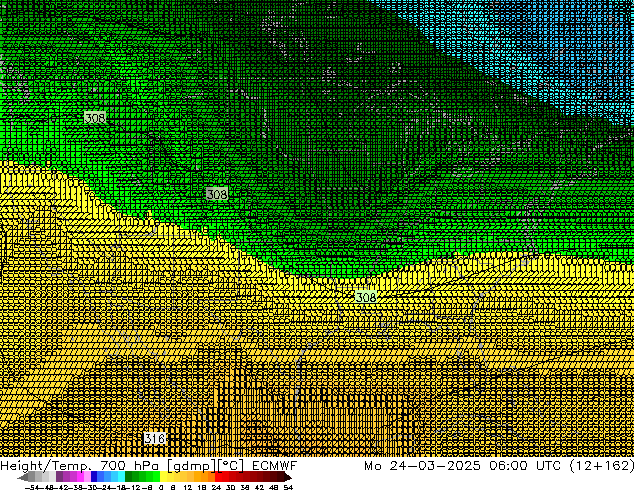Image resolution: width=634 pixels, height=490 pixels.
Task: Click the [°C] unit label
Action: point(231,466)
